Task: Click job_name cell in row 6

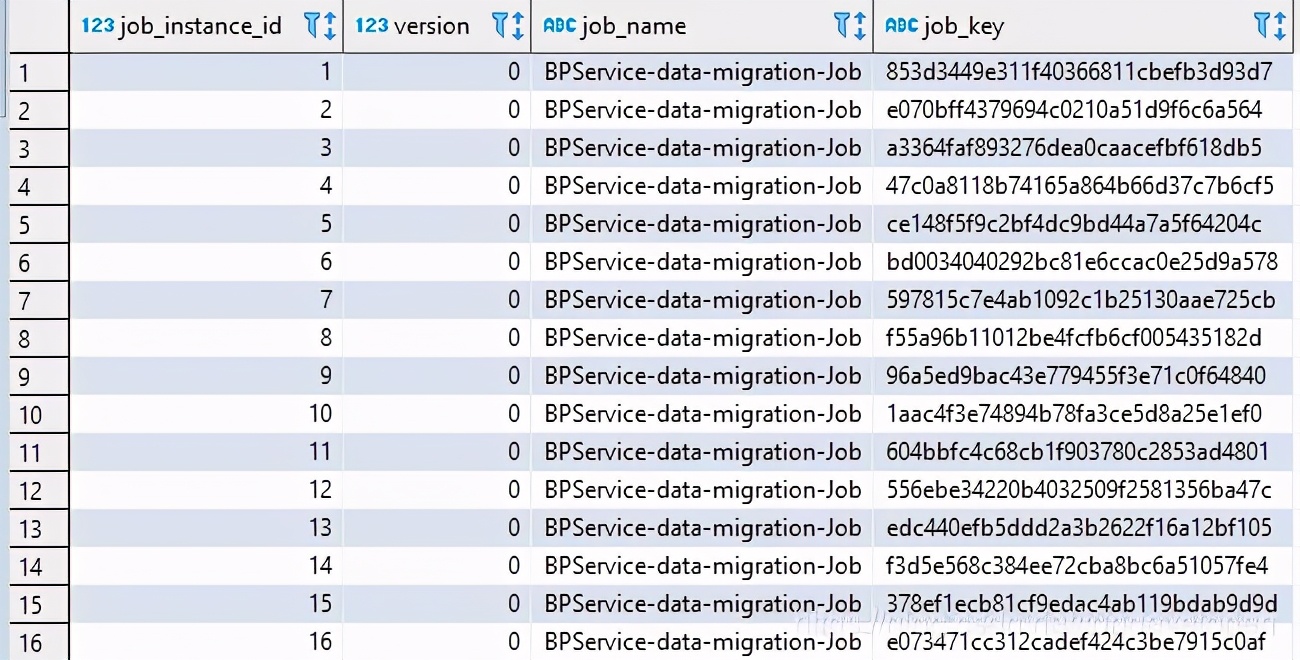Action: coord(702,262)
